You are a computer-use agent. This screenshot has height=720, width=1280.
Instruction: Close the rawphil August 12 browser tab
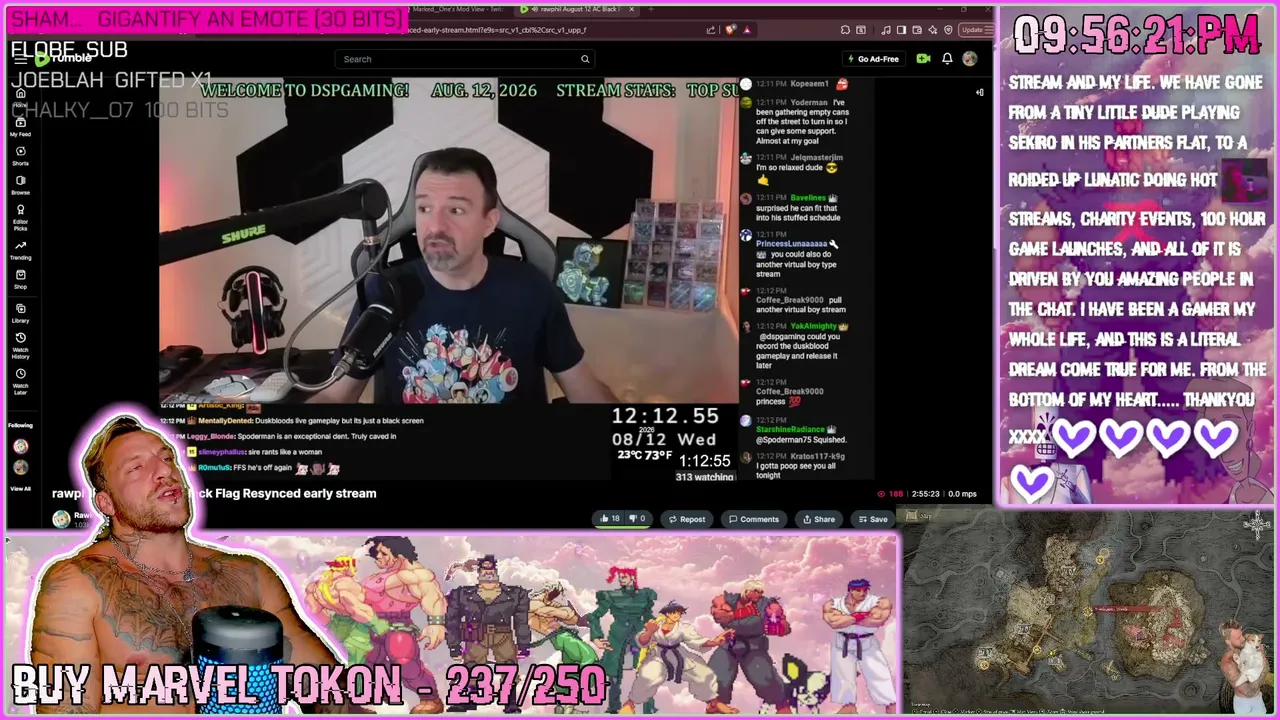pos(631,9)
